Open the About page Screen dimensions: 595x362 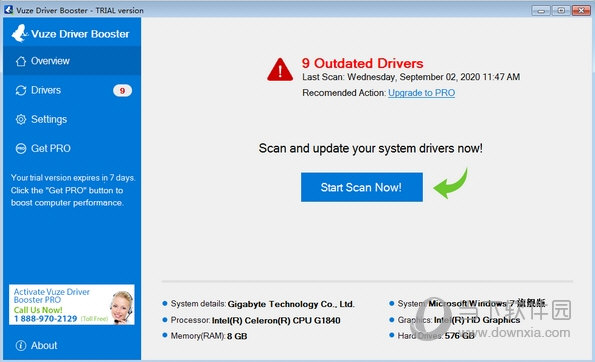tap(72, 346)
